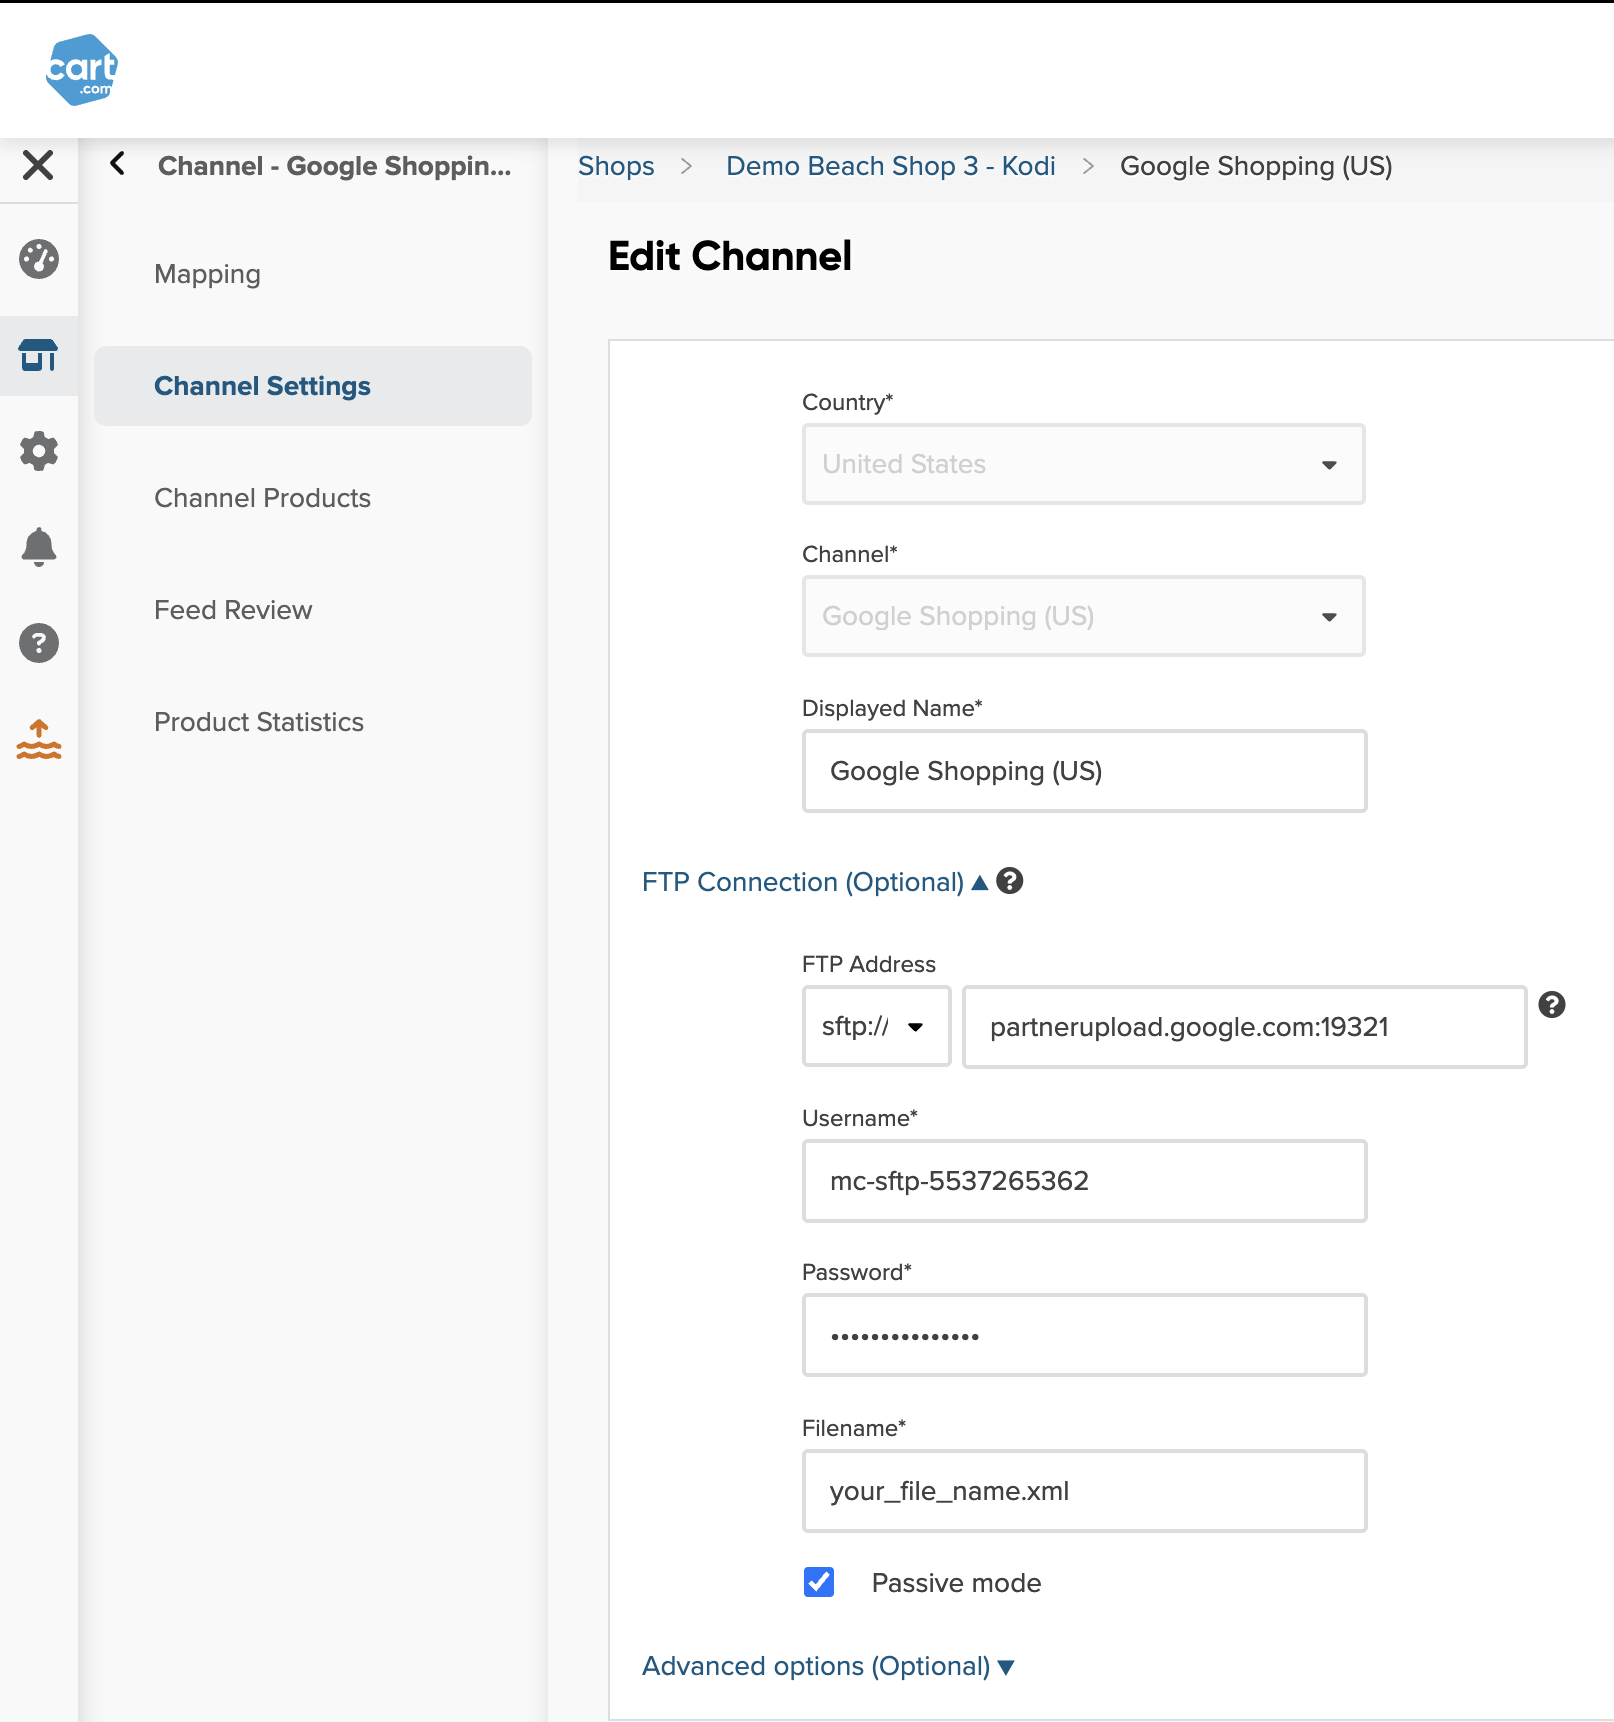Open Demo Beach Shop 3 - Kodi breadcrumb

[x=891, y=166]
